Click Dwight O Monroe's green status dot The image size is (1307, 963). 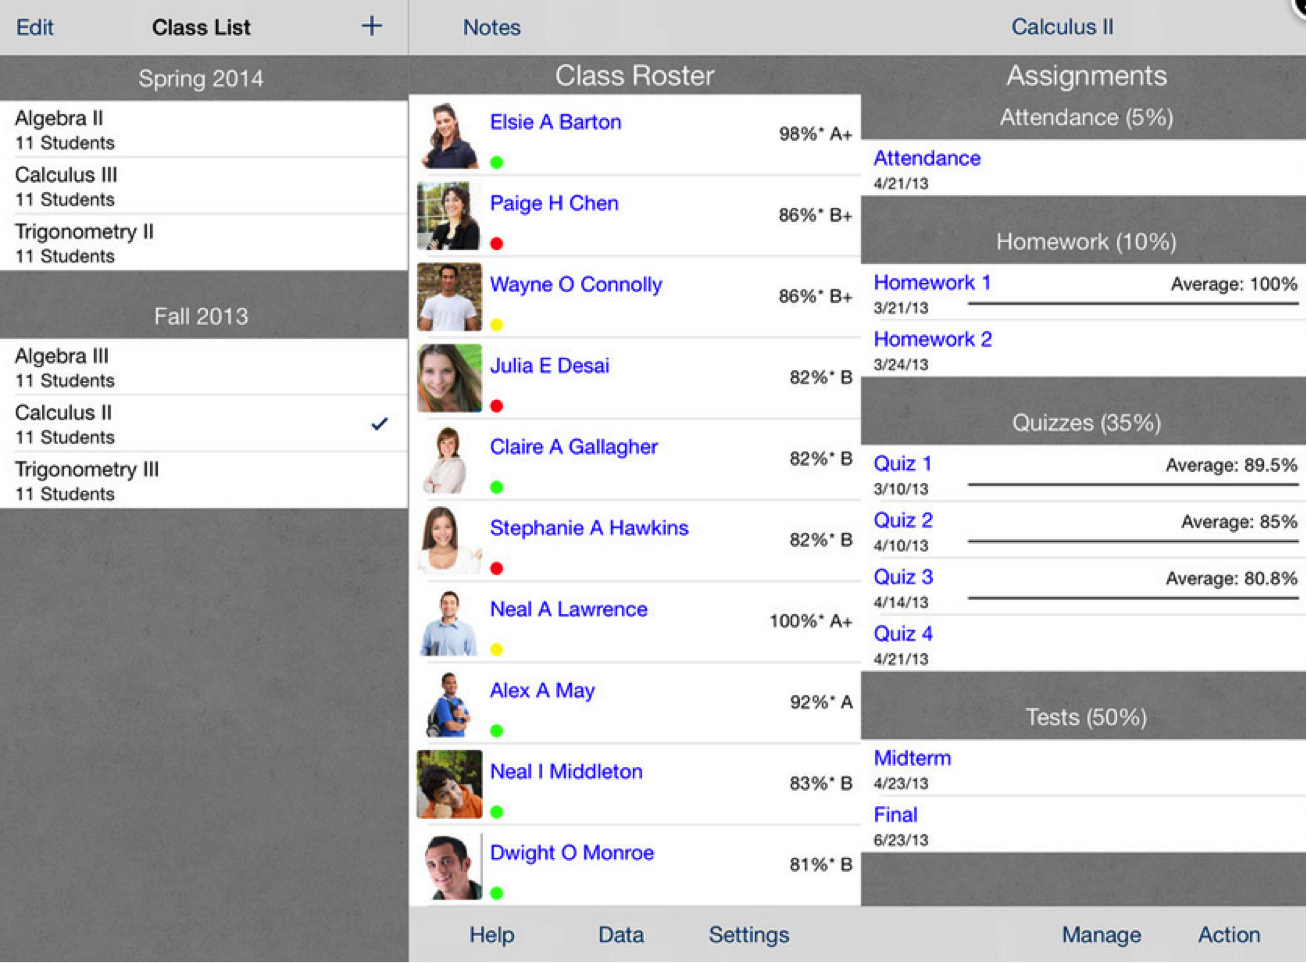[x=497, y=893]
